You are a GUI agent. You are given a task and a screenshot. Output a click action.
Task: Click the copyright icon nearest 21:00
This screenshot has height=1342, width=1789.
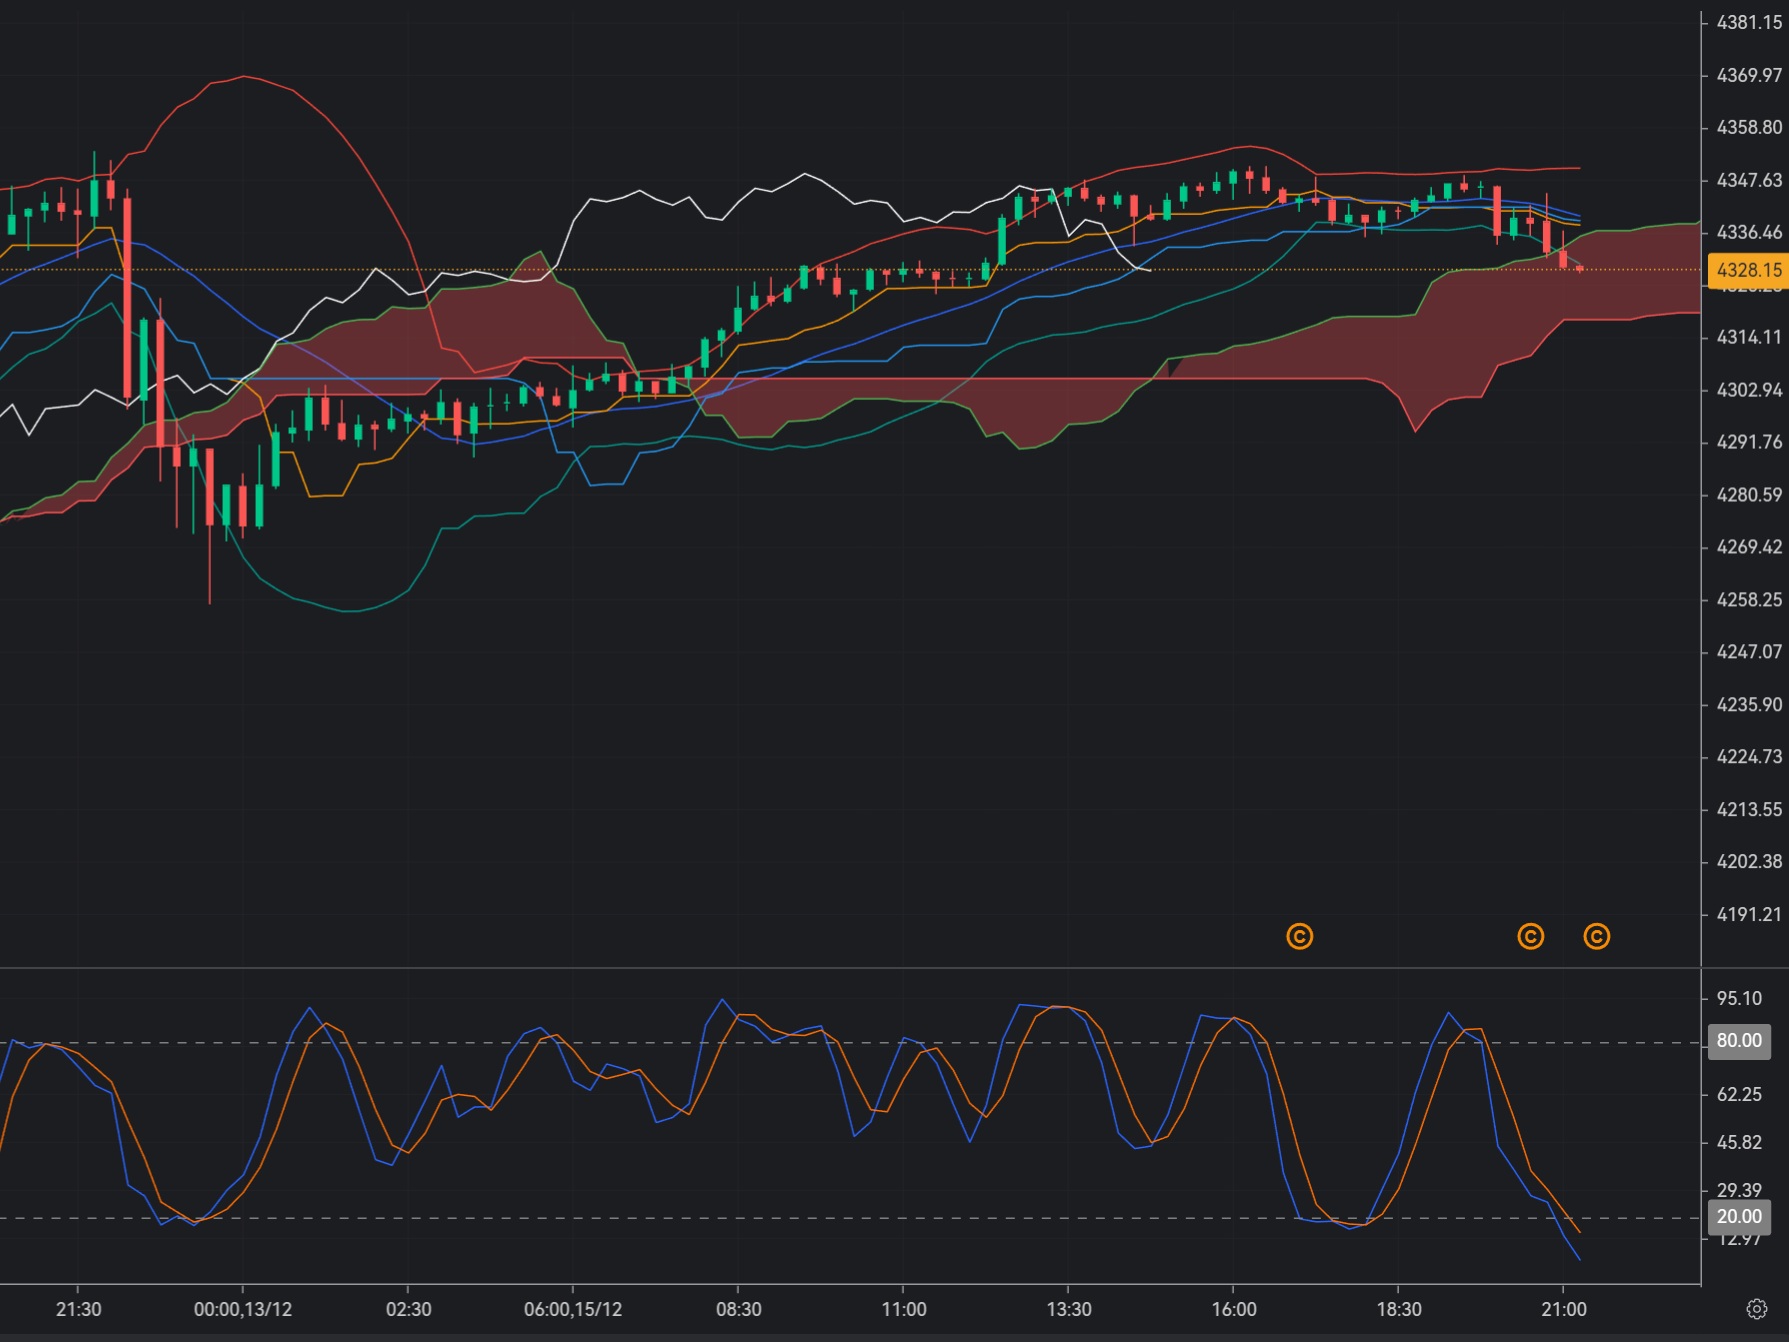pos(1597,937)
